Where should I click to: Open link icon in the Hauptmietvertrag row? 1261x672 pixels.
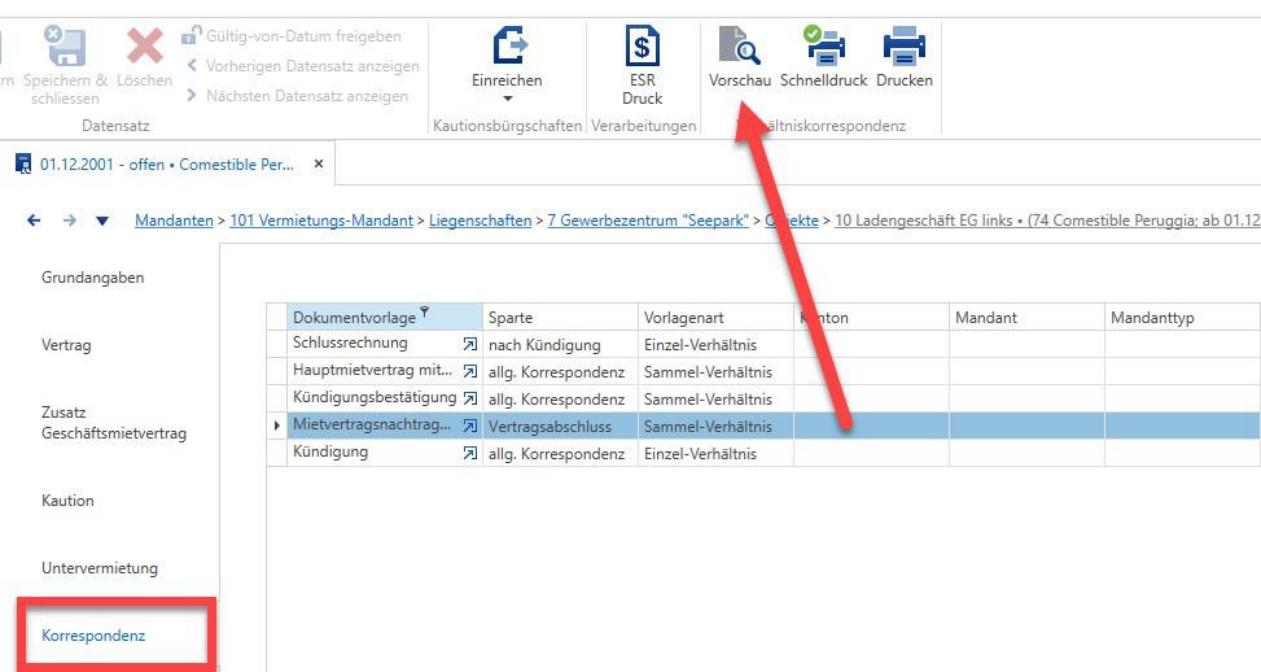(x=469, y=372)
